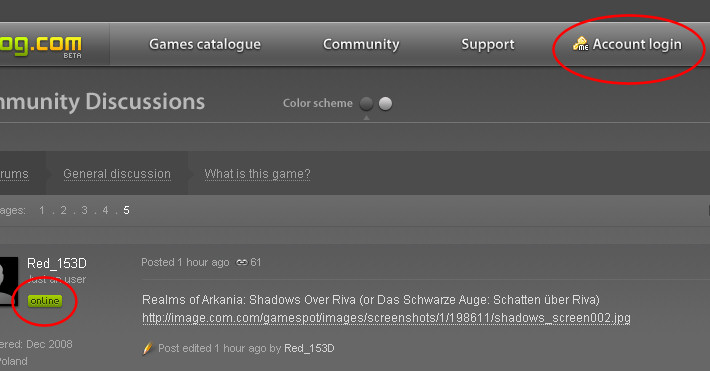710x371 pixels.
Task: Click the Account login link
Action: 637,44
